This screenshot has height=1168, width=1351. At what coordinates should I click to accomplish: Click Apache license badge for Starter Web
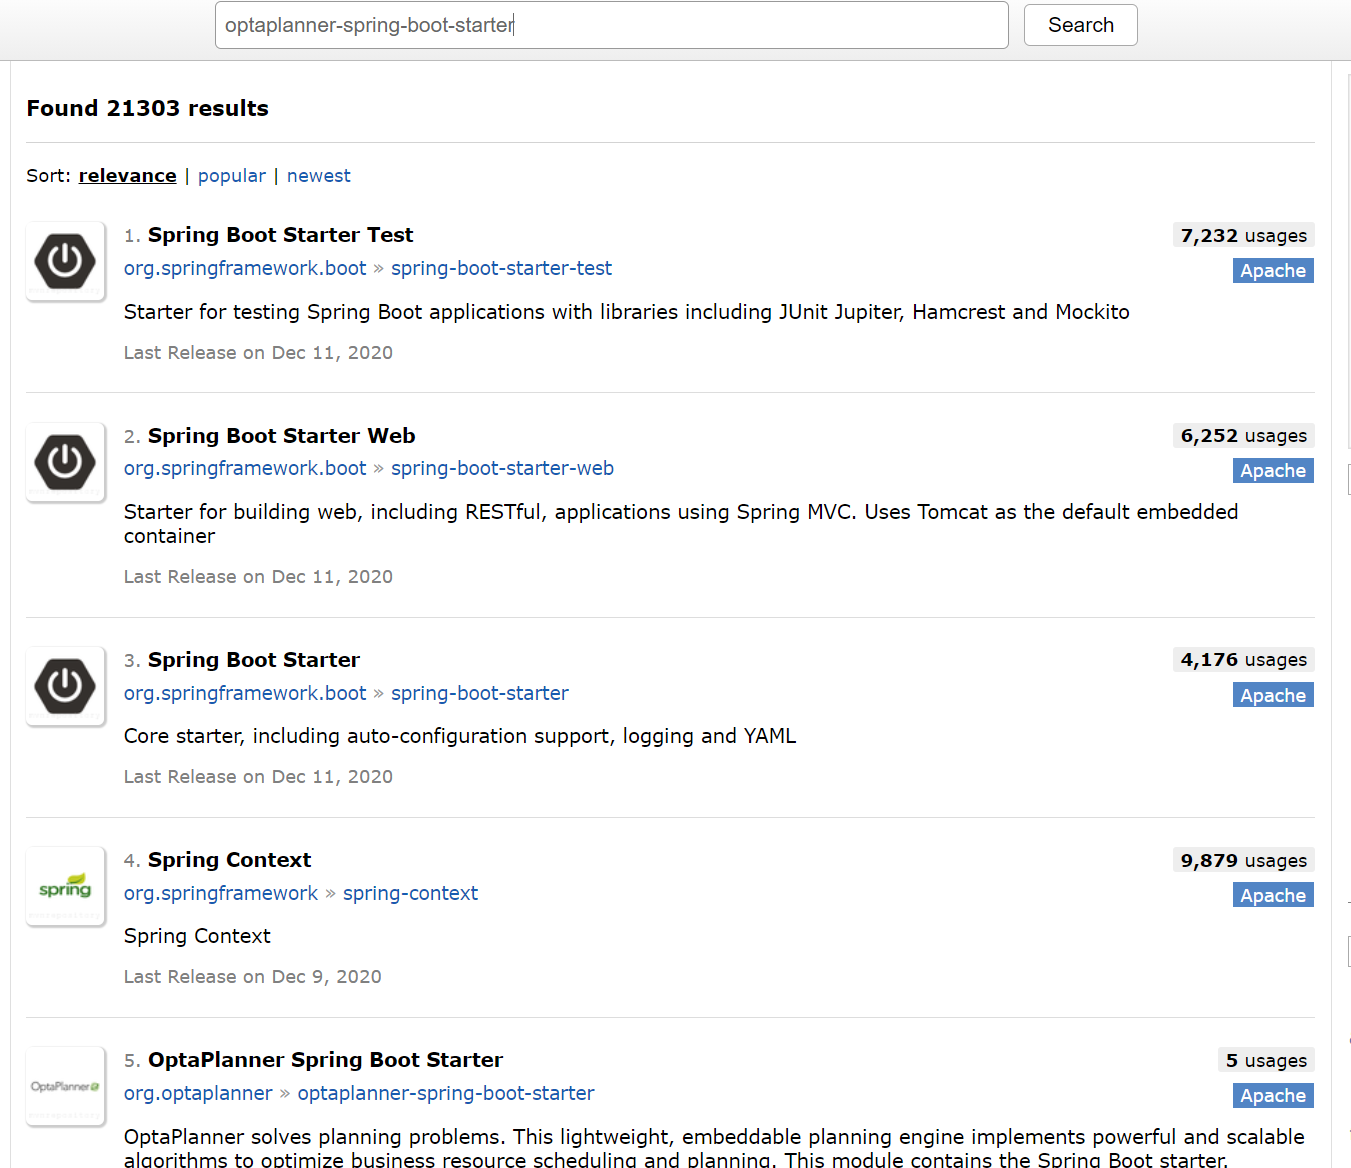1273,471
